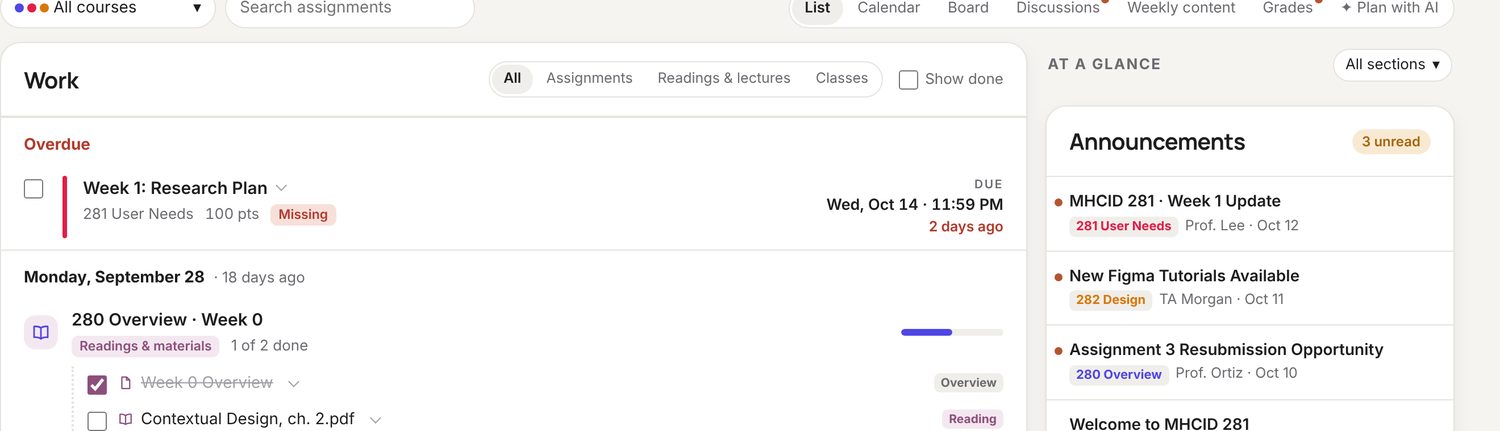
Task: Open Plan with AI sparkle button
Action: (x=1390, y=8)
